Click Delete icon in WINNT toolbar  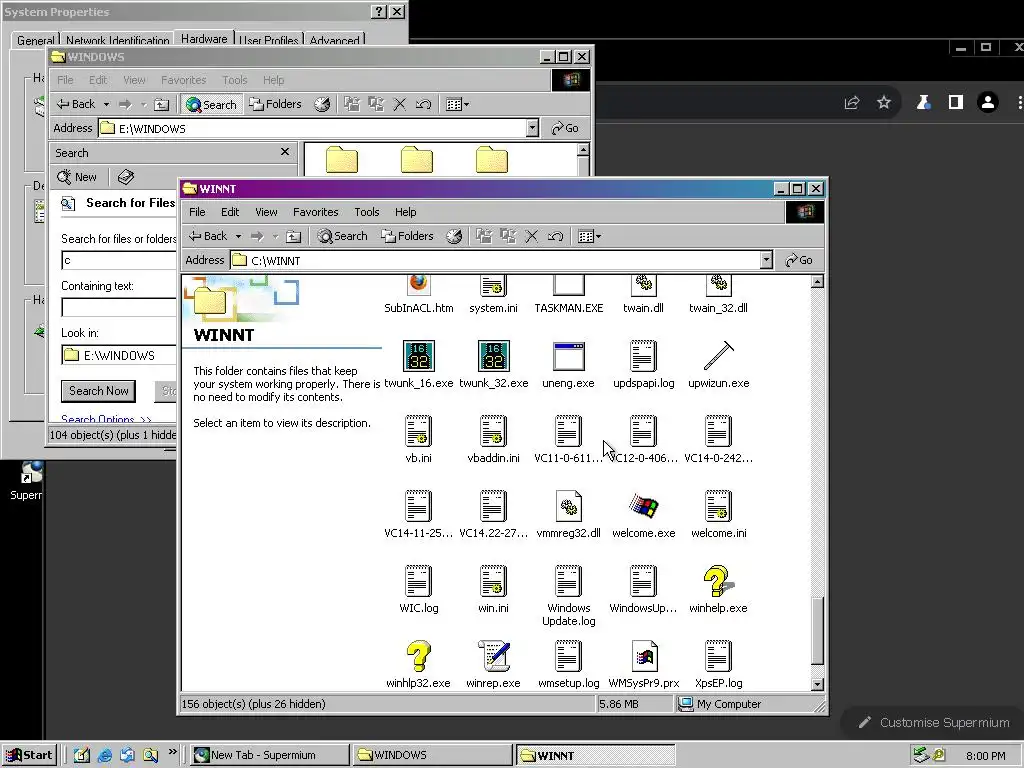click(x=532, y=236)
